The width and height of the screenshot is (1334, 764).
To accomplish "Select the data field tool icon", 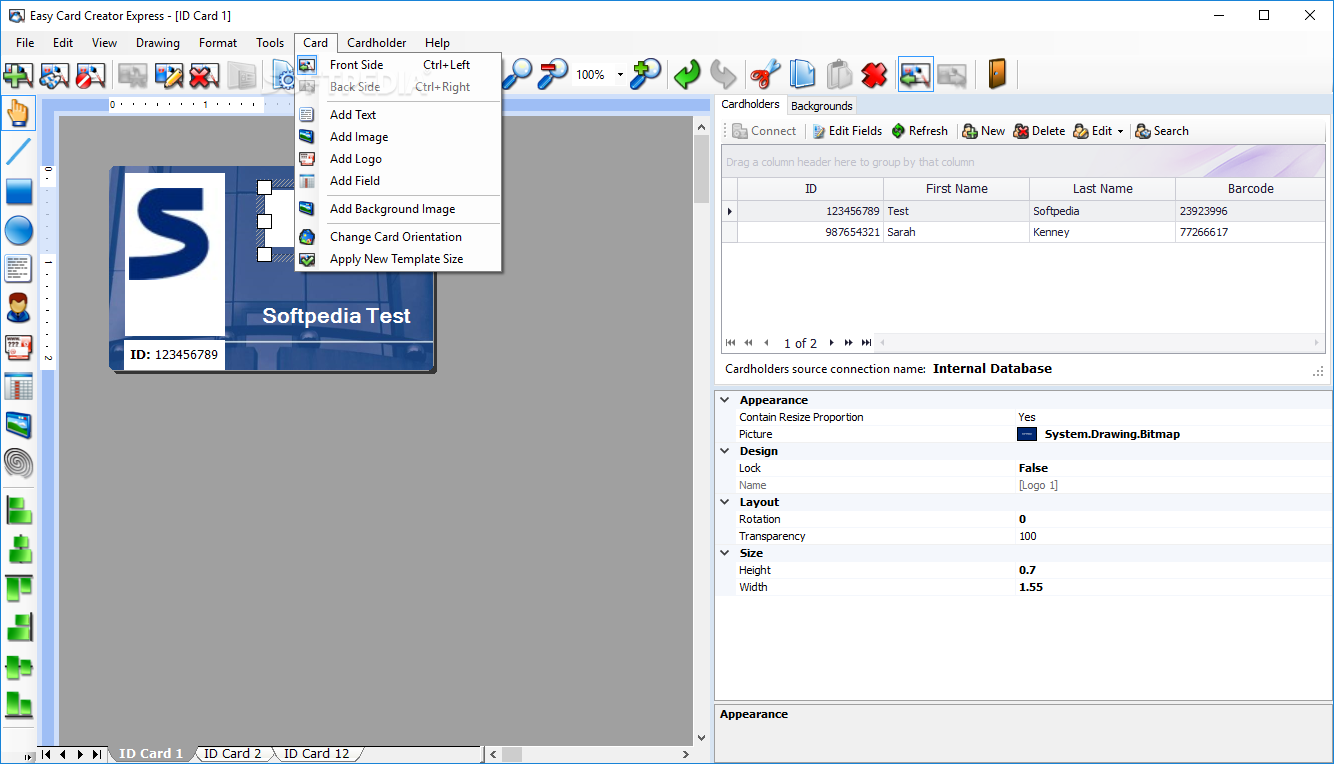I will 18,347.
